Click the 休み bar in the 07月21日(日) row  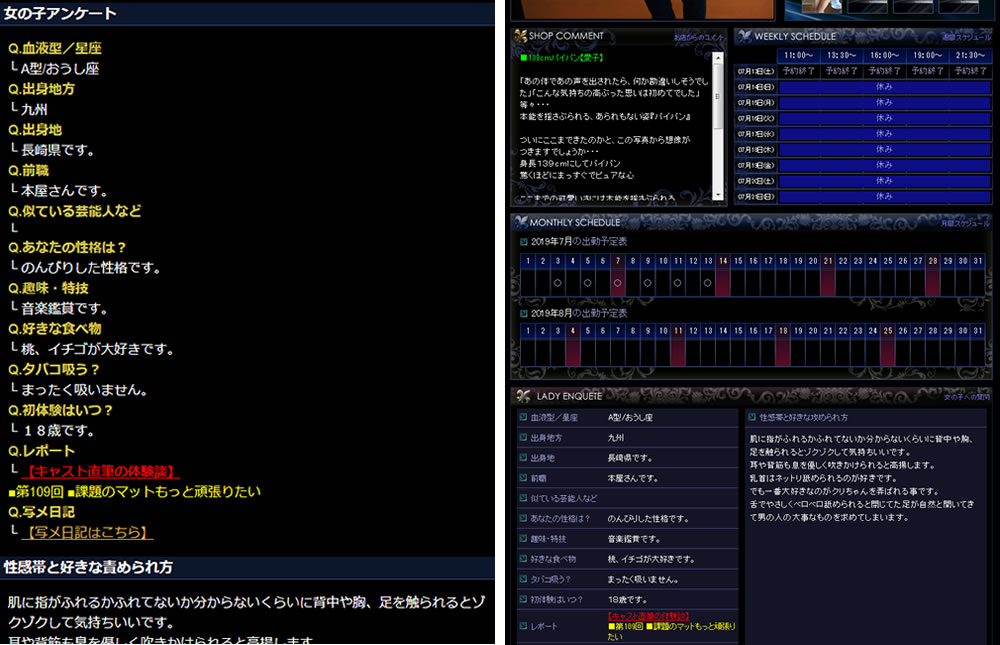pos(885,196)
